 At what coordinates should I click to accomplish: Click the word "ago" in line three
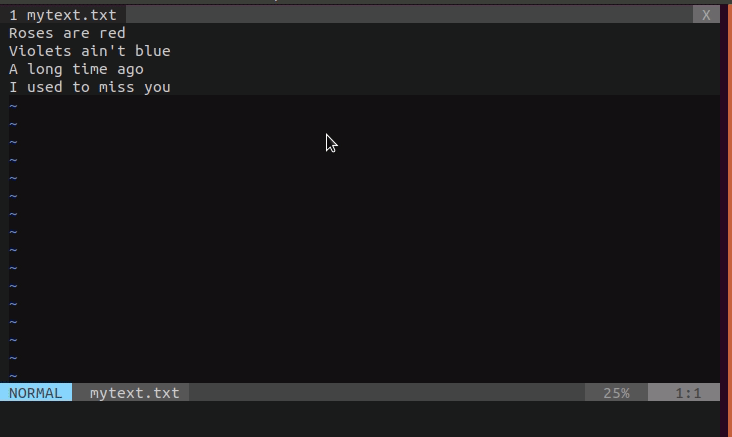point(130,69)
